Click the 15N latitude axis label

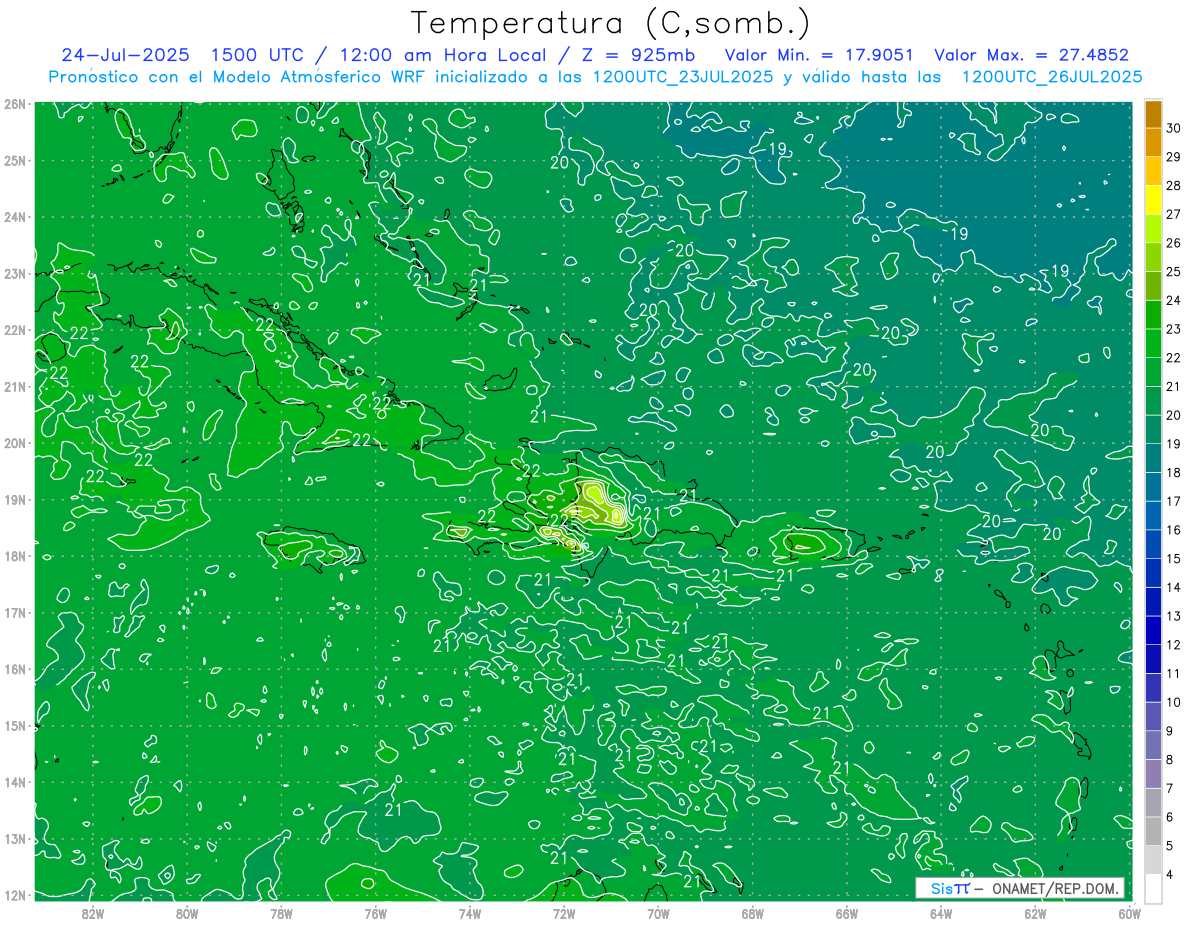(x=15, y=725)
